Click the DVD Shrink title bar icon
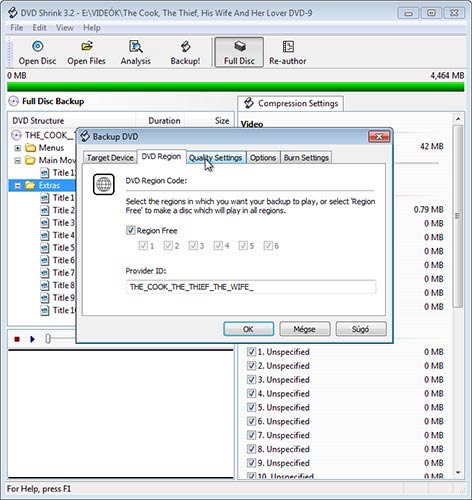 (13, 13)
